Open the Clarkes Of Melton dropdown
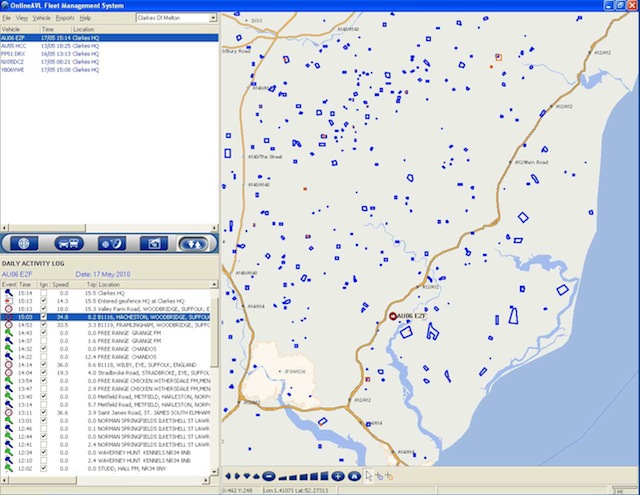The image size is (640, 495). (x=211, y=18)
